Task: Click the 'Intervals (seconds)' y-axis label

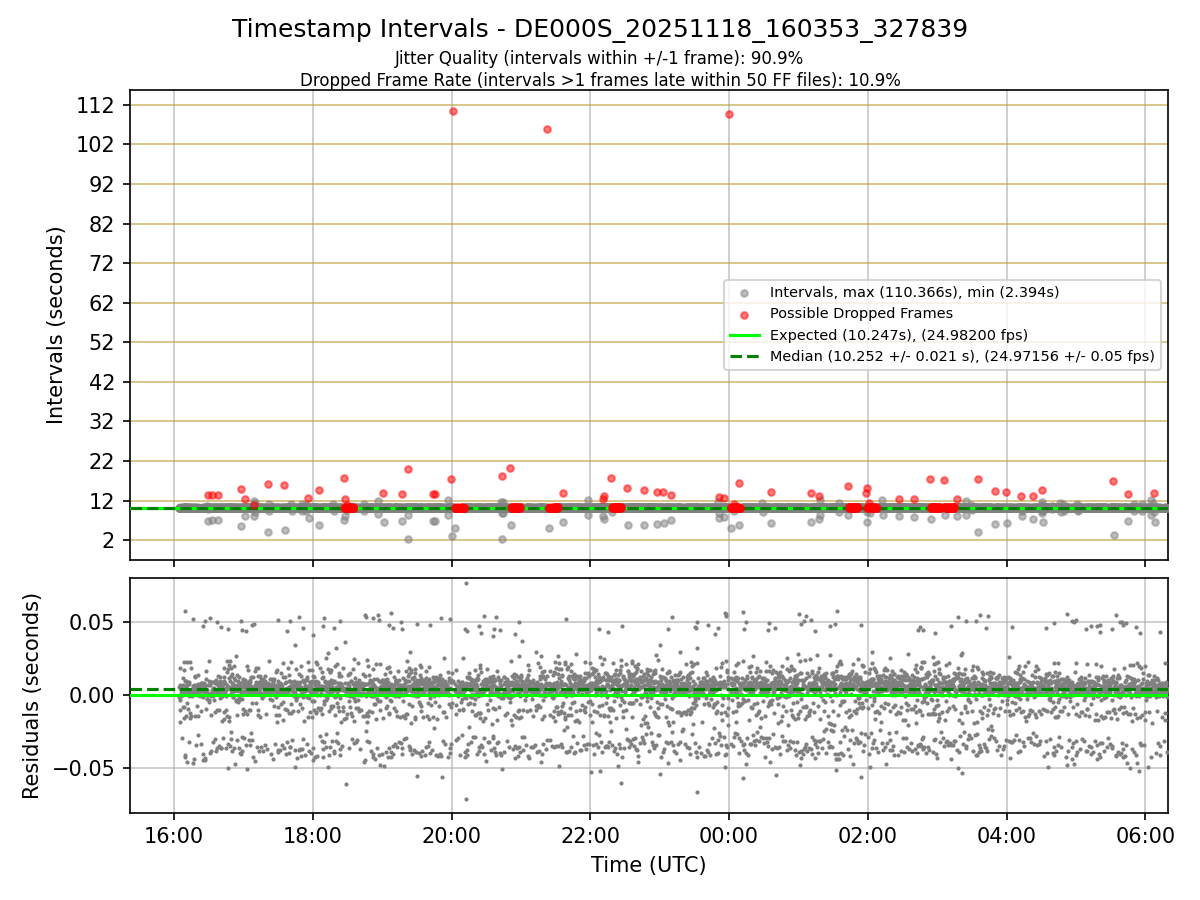Action: [56, 325]
